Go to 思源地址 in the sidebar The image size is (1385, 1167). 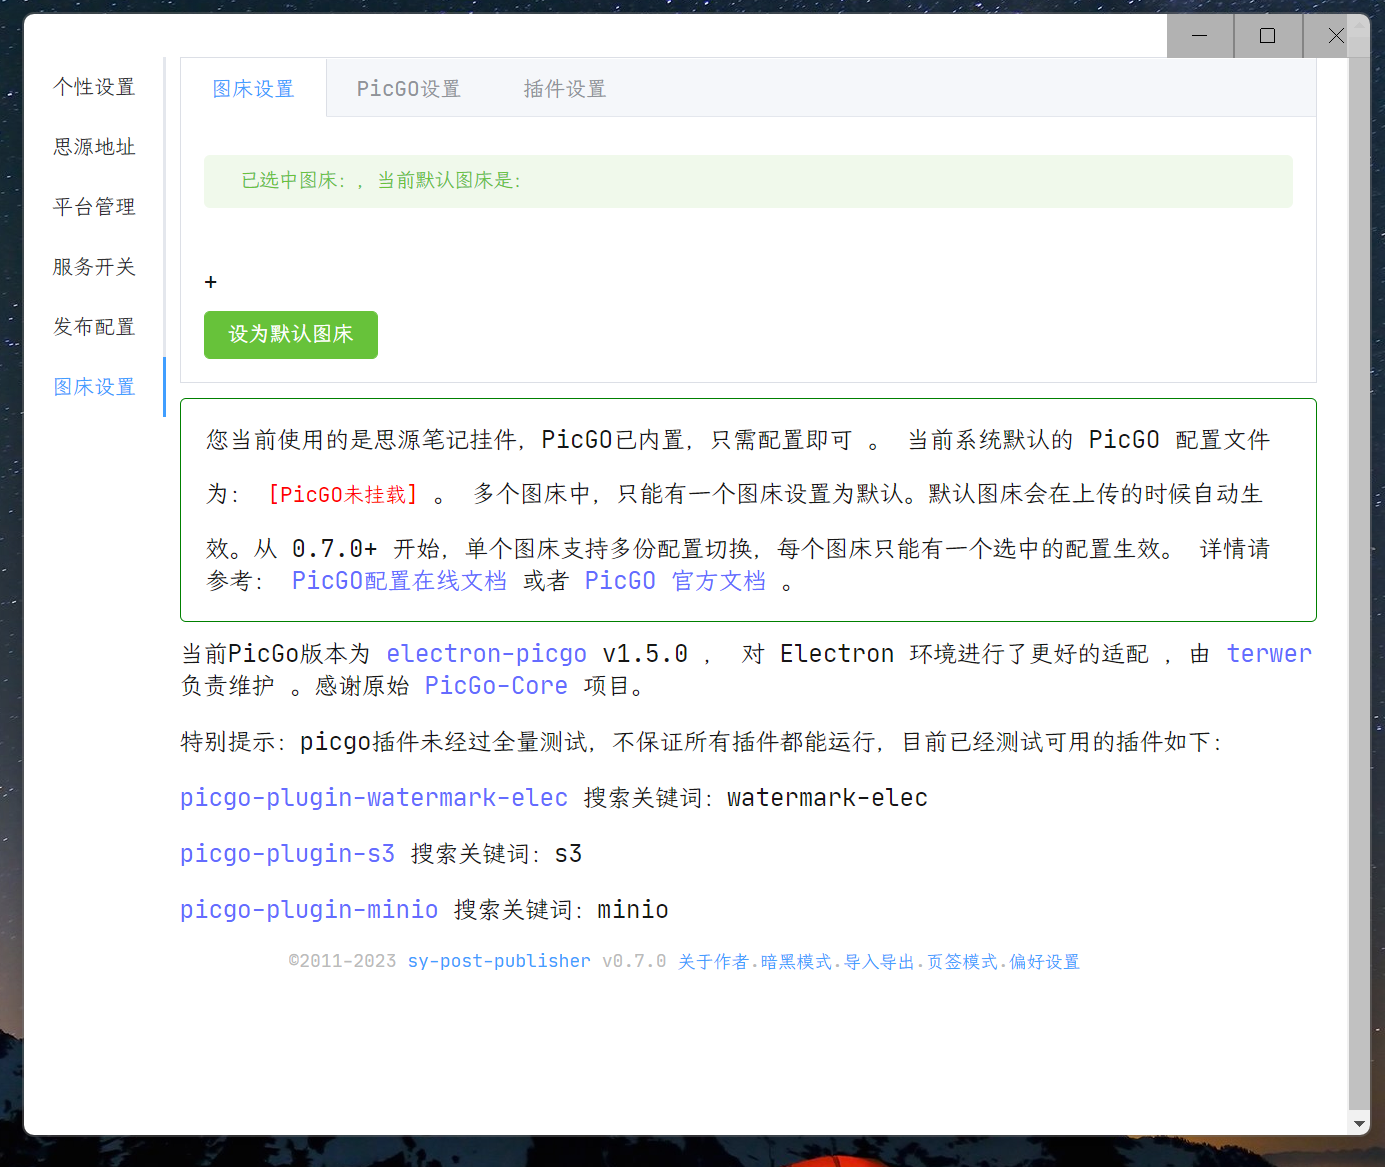point(94,147)
